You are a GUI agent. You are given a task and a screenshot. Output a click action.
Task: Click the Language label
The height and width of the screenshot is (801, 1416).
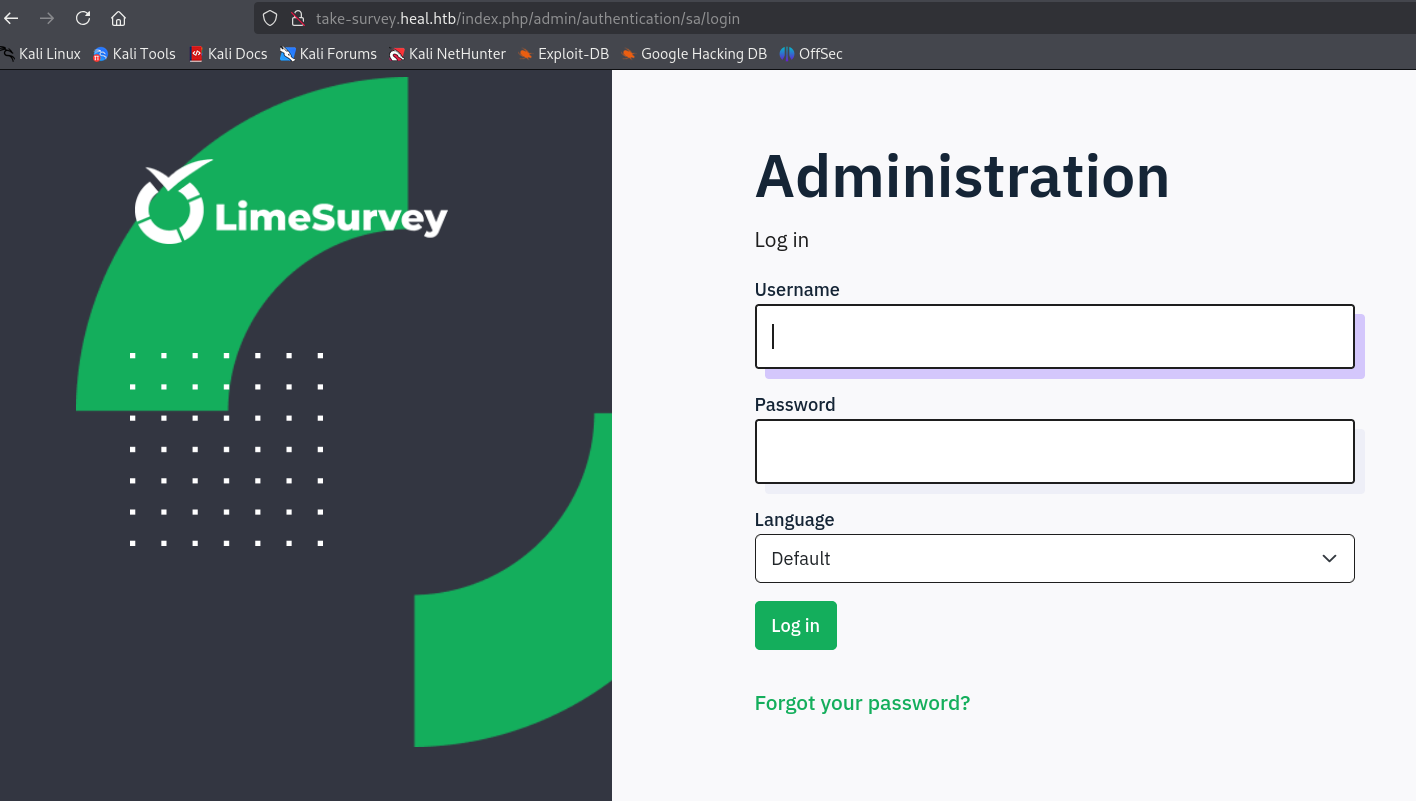pos(794,520)
